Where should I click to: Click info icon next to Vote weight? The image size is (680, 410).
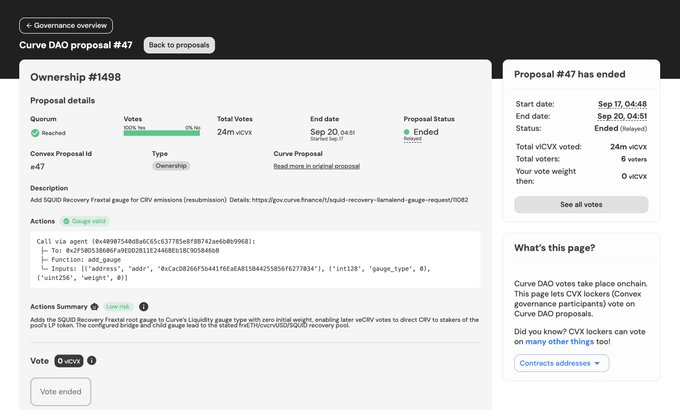(x=92, y=361)
